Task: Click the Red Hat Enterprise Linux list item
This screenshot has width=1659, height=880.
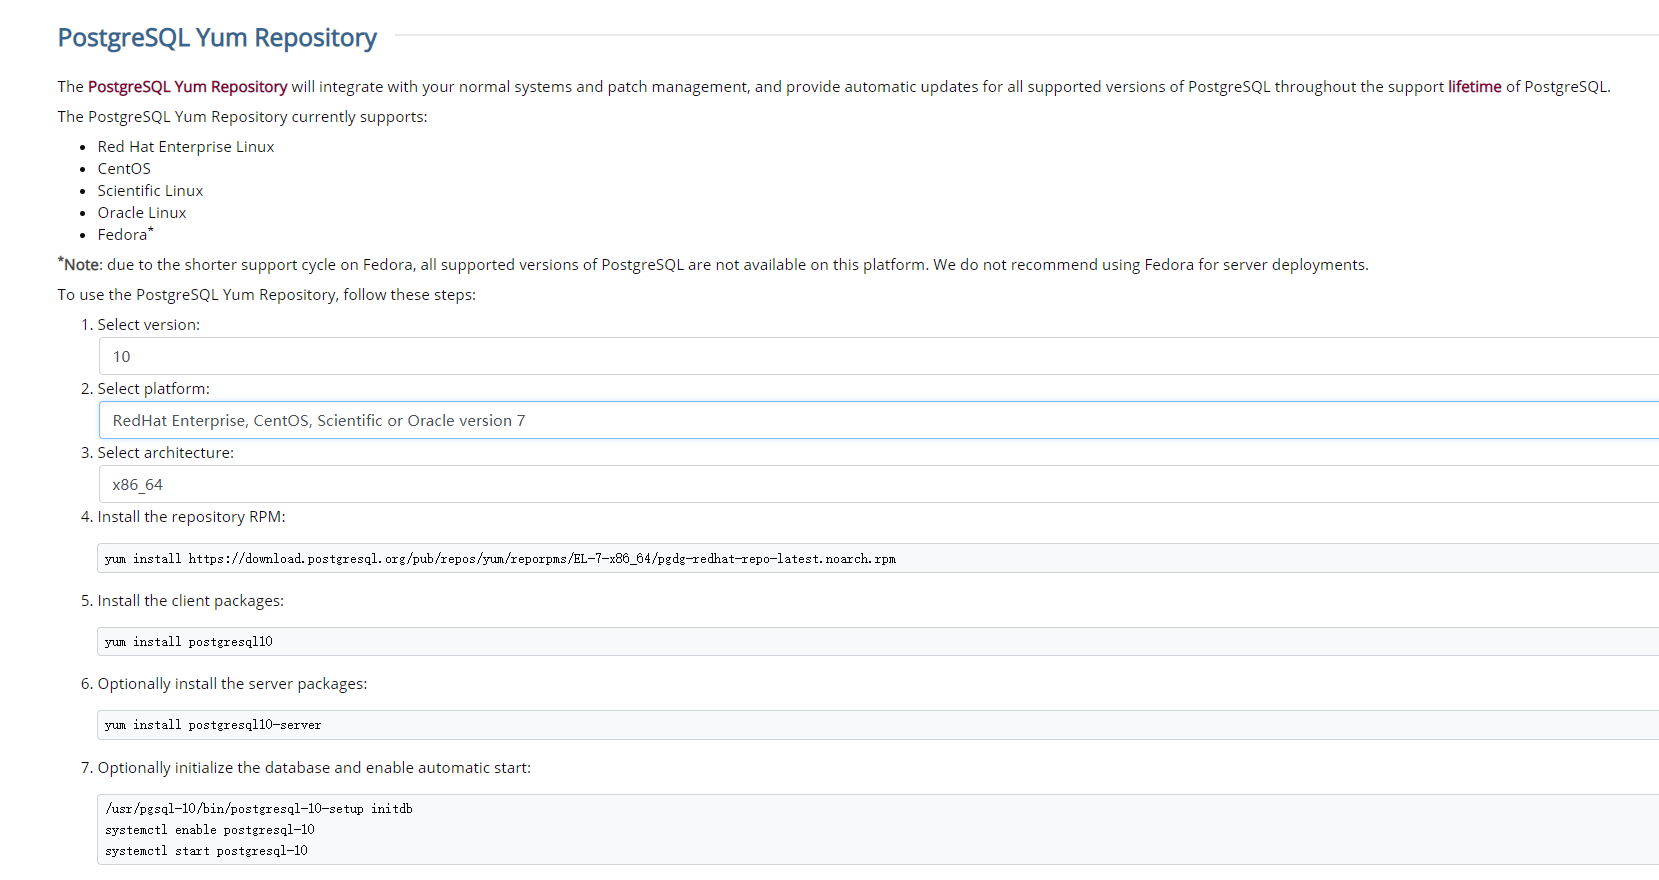Action: coord(186,147)
